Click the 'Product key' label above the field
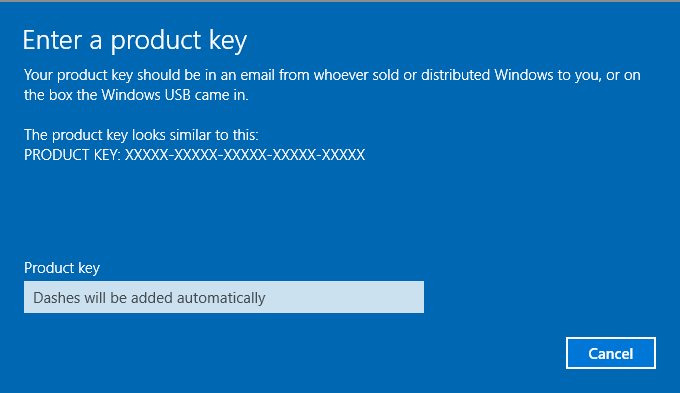680x393 pixels. [62, 268]
